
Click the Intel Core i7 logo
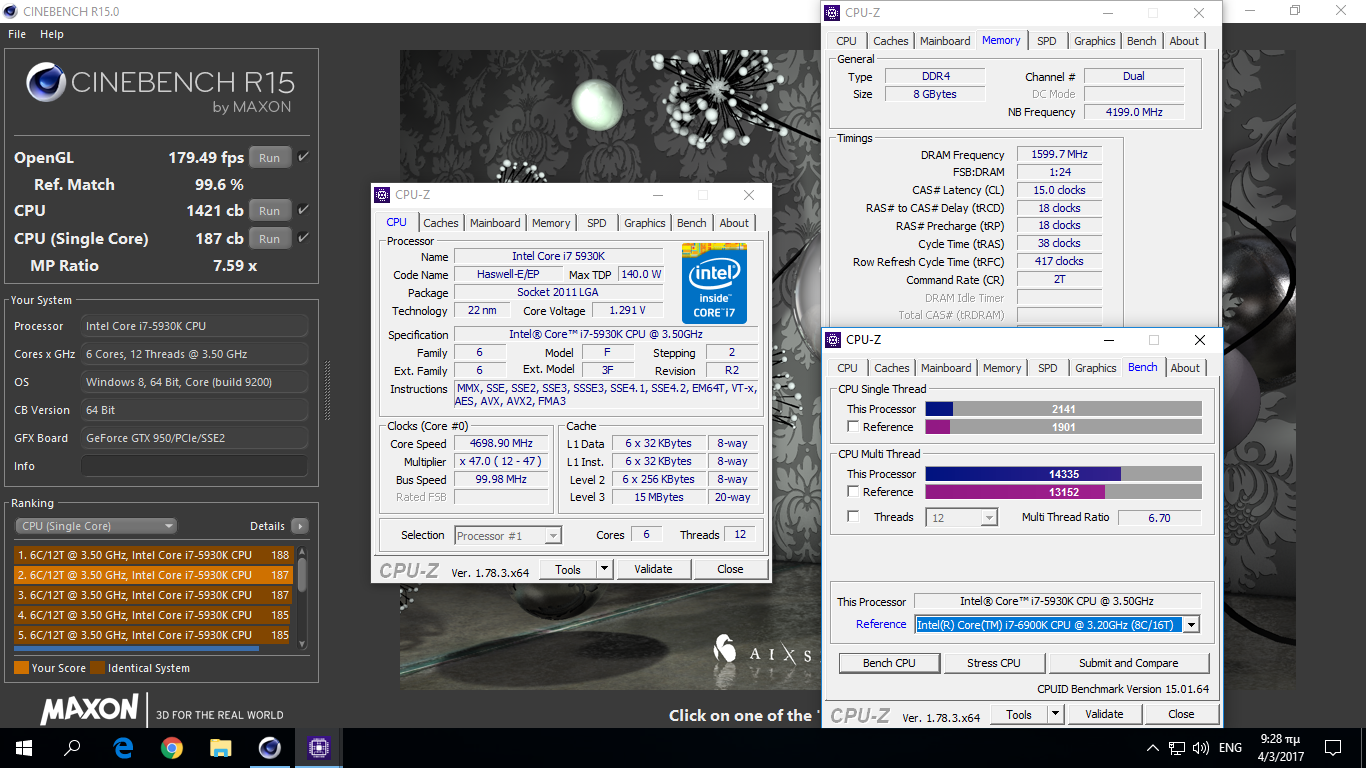coord(714,283)
